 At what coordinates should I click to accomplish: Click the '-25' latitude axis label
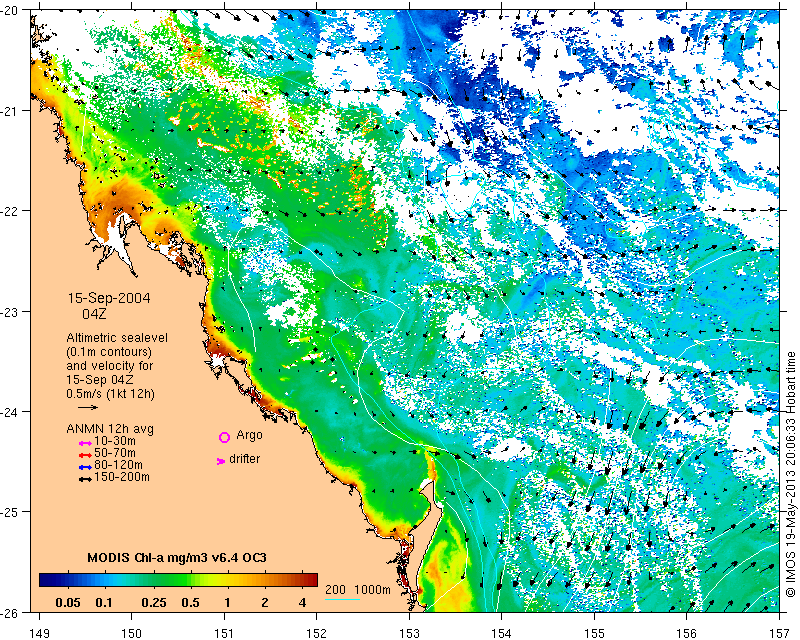pyautogui.click(x=10, y=511)
